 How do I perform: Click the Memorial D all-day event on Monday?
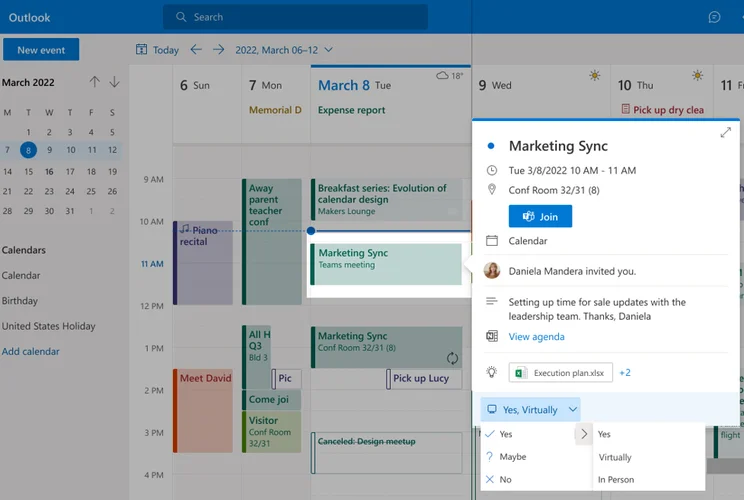(275, 110)
